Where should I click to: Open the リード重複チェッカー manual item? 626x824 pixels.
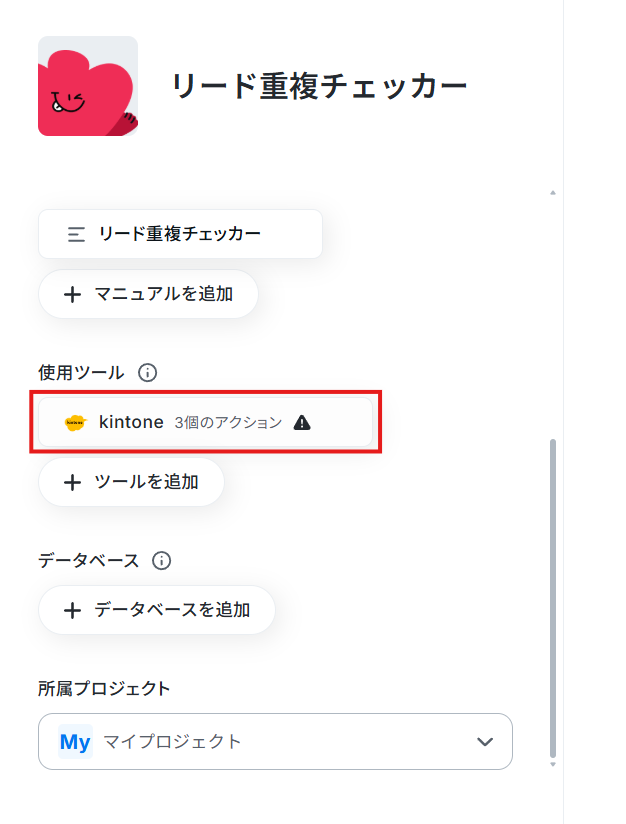coord(180,234)
